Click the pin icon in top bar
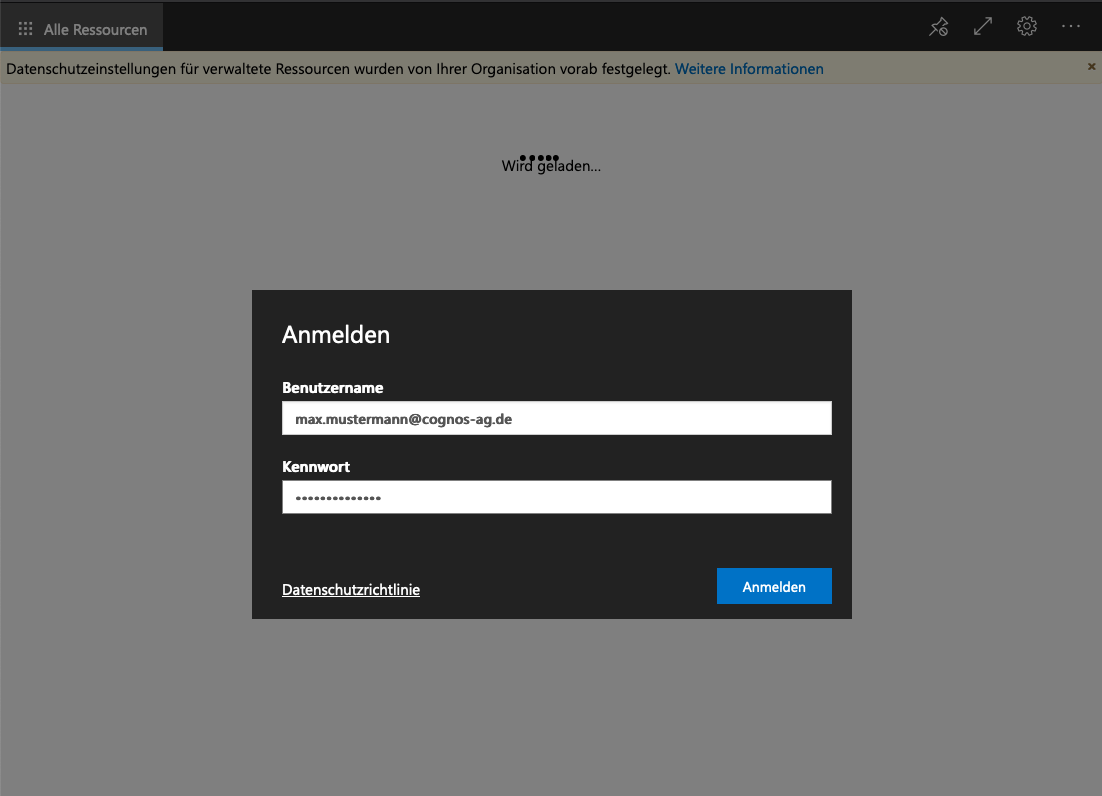 pos(938,27)
